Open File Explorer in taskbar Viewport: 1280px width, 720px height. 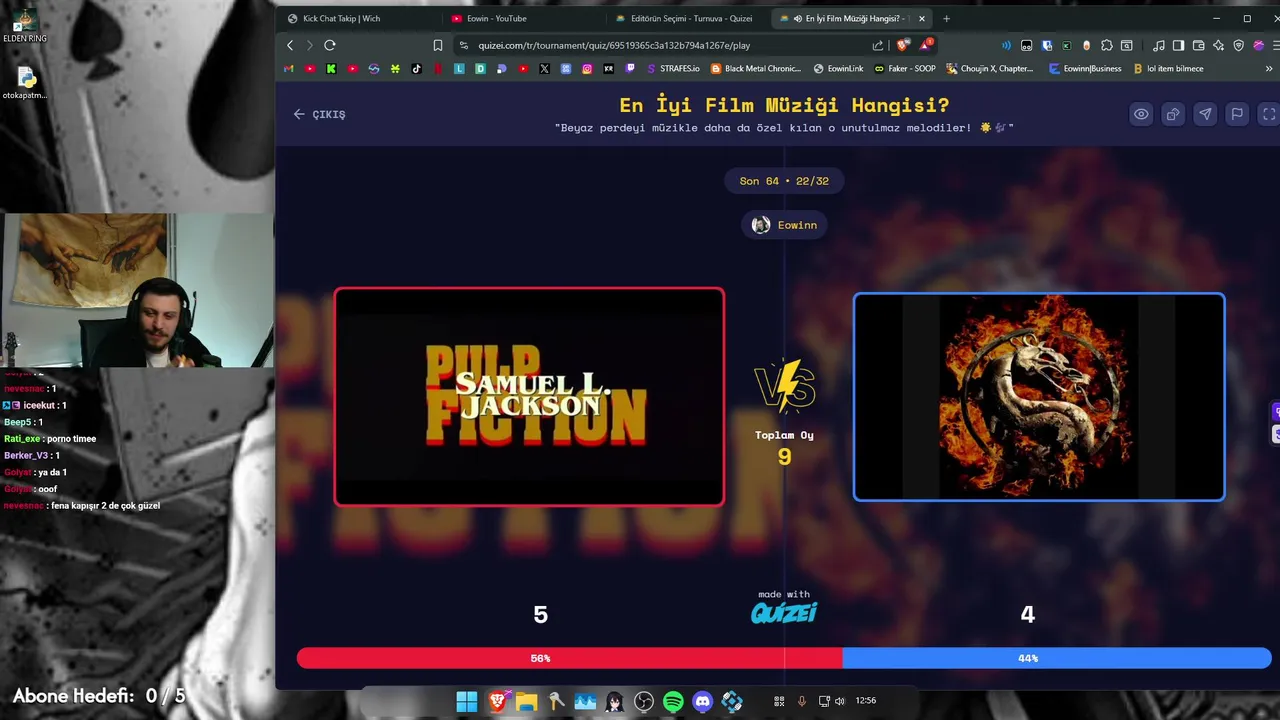526,701
